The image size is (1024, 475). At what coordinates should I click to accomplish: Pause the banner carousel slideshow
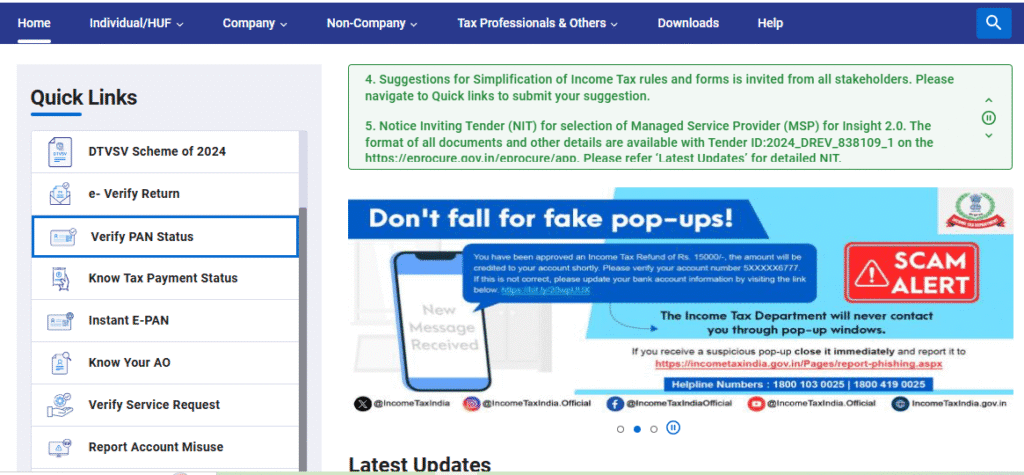[673, 428]
